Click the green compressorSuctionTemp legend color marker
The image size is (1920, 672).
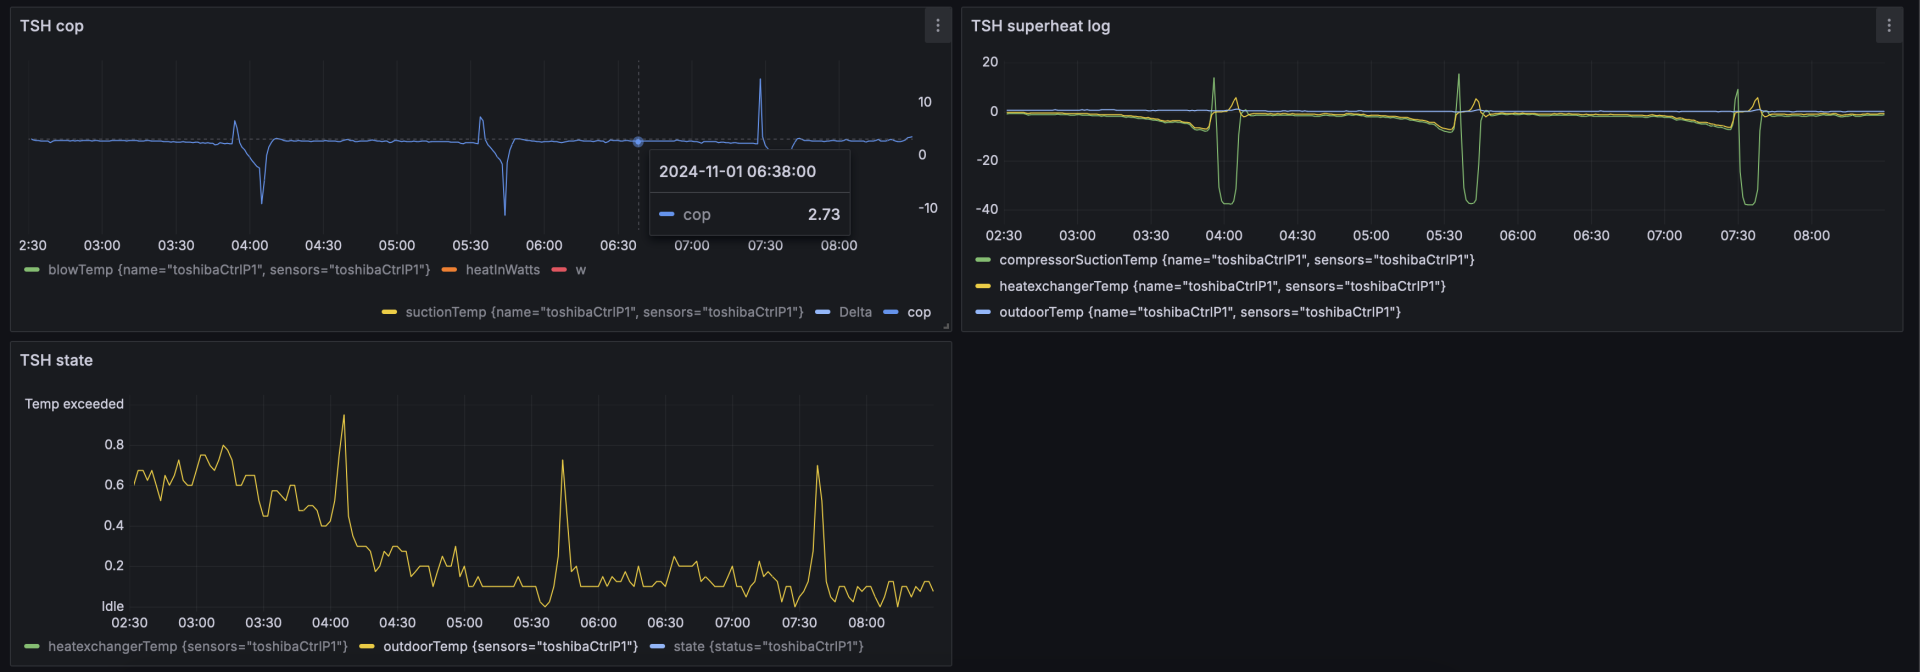coord(983,260)
